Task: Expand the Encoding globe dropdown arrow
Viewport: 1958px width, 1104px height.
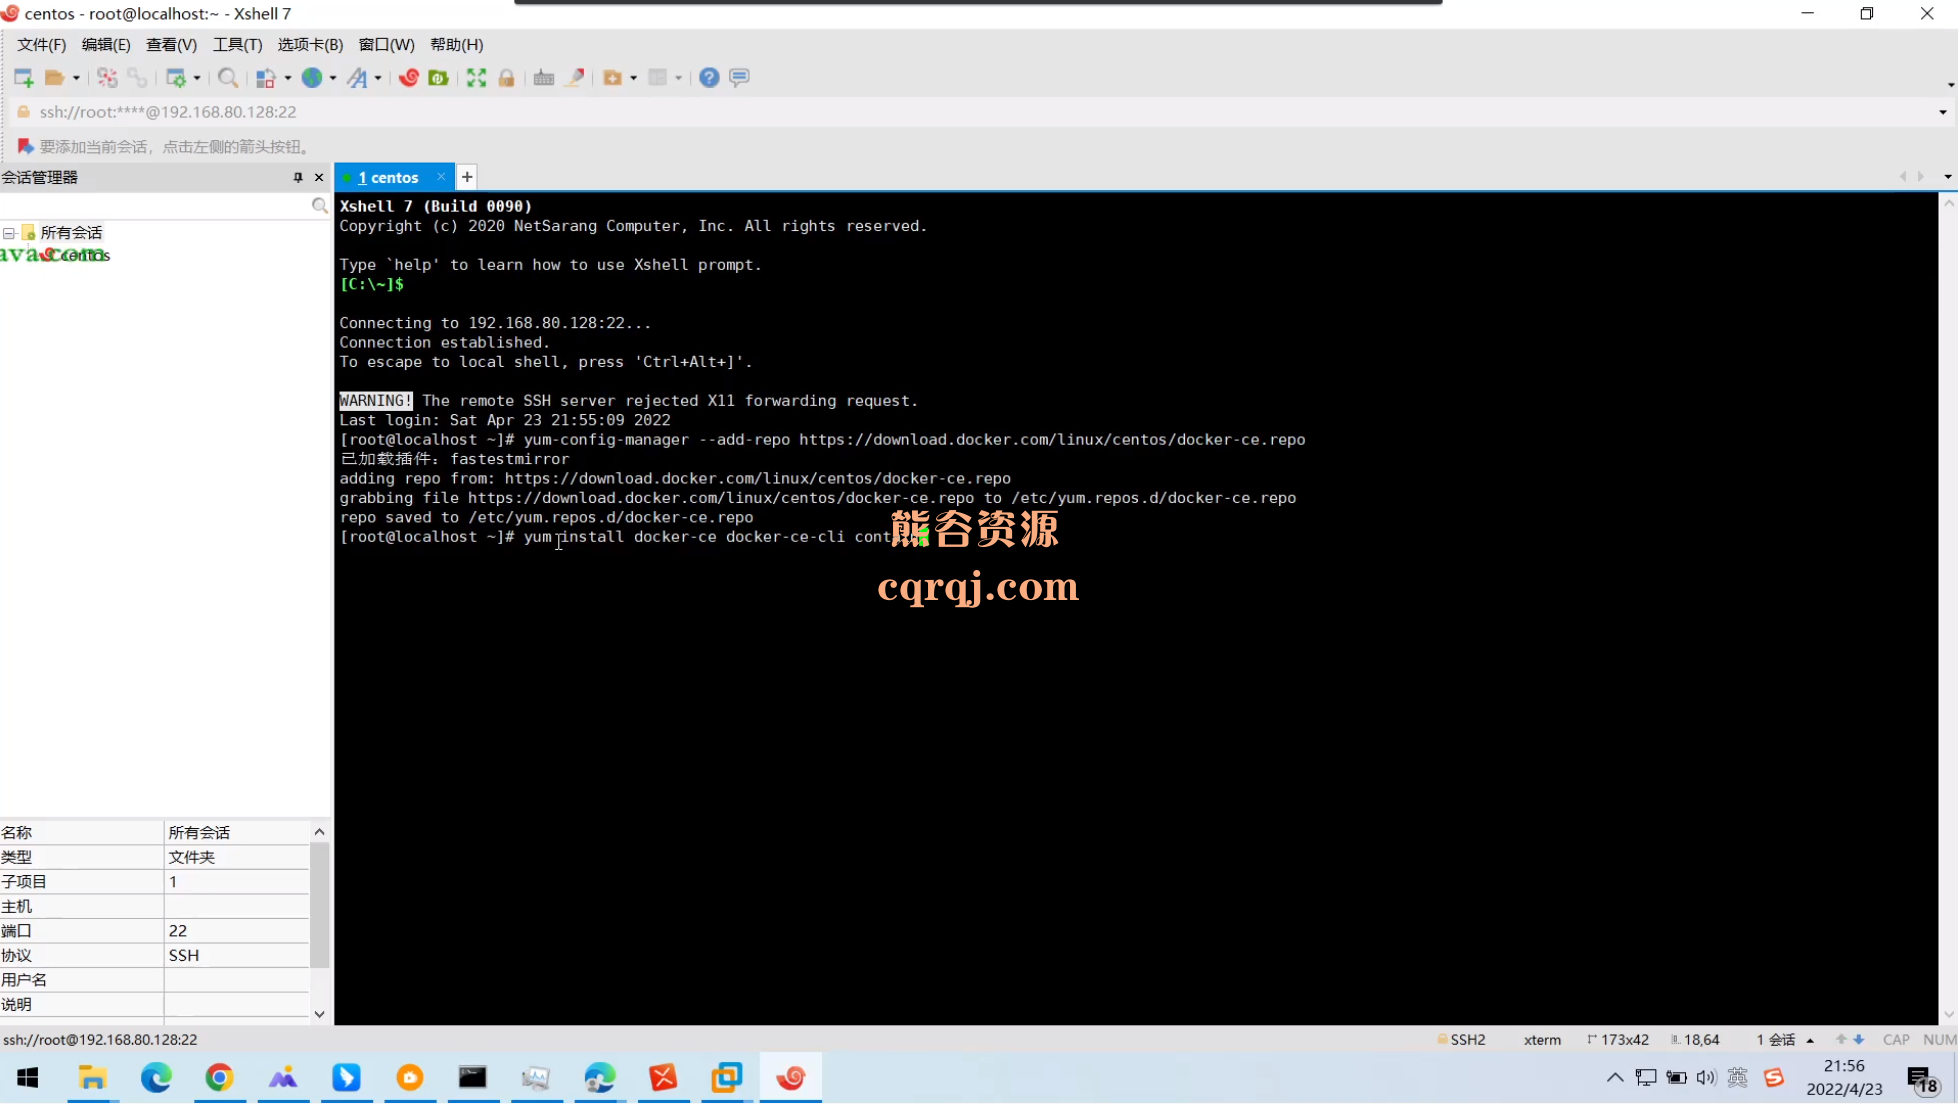Action: pos(333,78)
